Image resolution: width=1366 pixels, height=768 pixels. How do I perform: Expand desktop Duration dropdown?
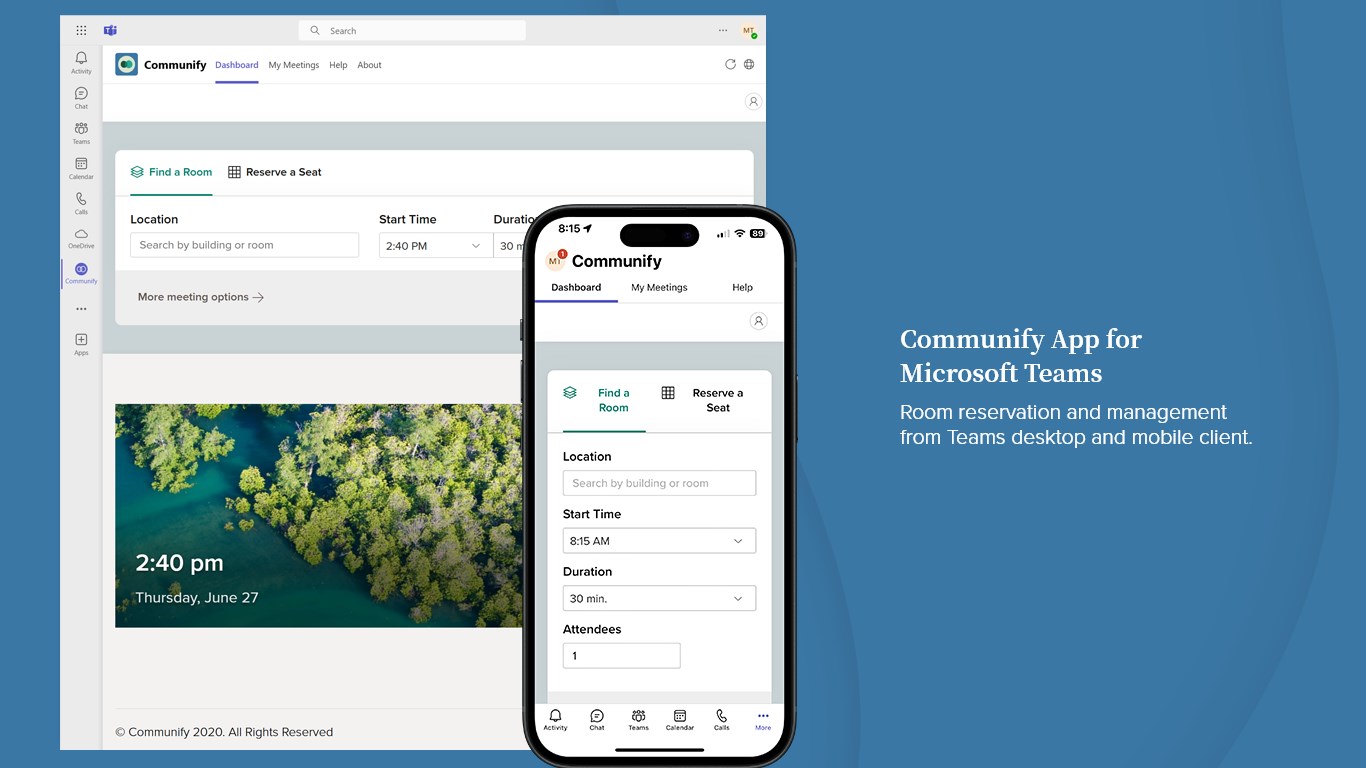pos(508,245)
